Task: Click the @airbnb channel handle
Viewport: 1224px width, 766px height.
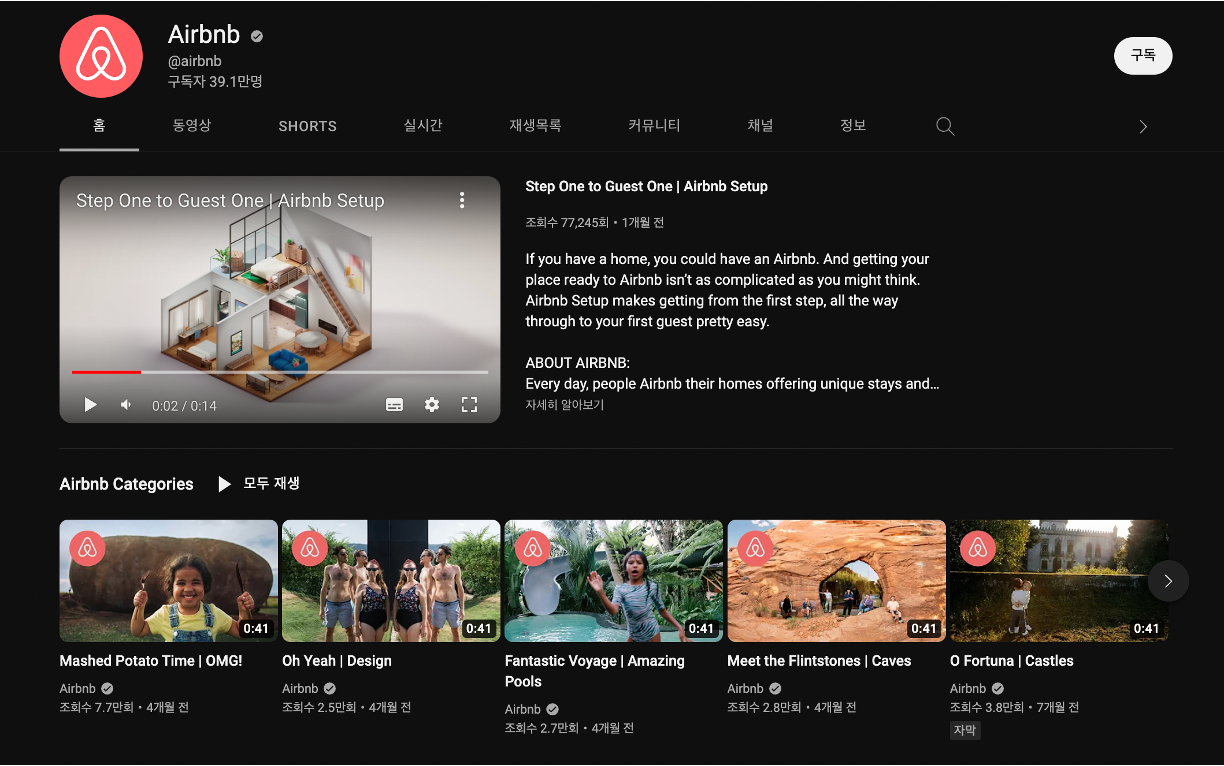Action: click(x=195, y=61)
